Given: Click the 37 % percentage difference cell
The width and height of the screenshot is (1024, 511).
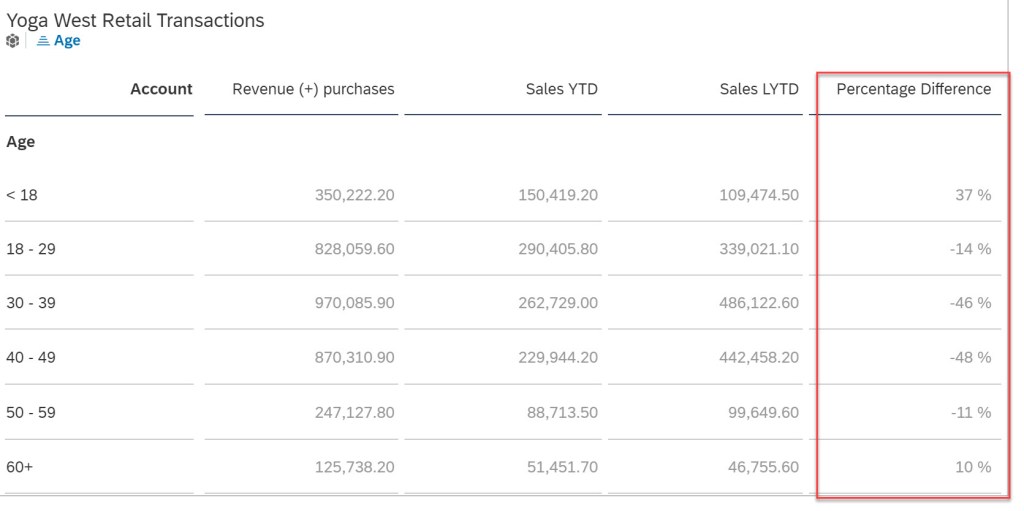Looking at the screenshot, I should pyautogui.click(x=973, y=195).
